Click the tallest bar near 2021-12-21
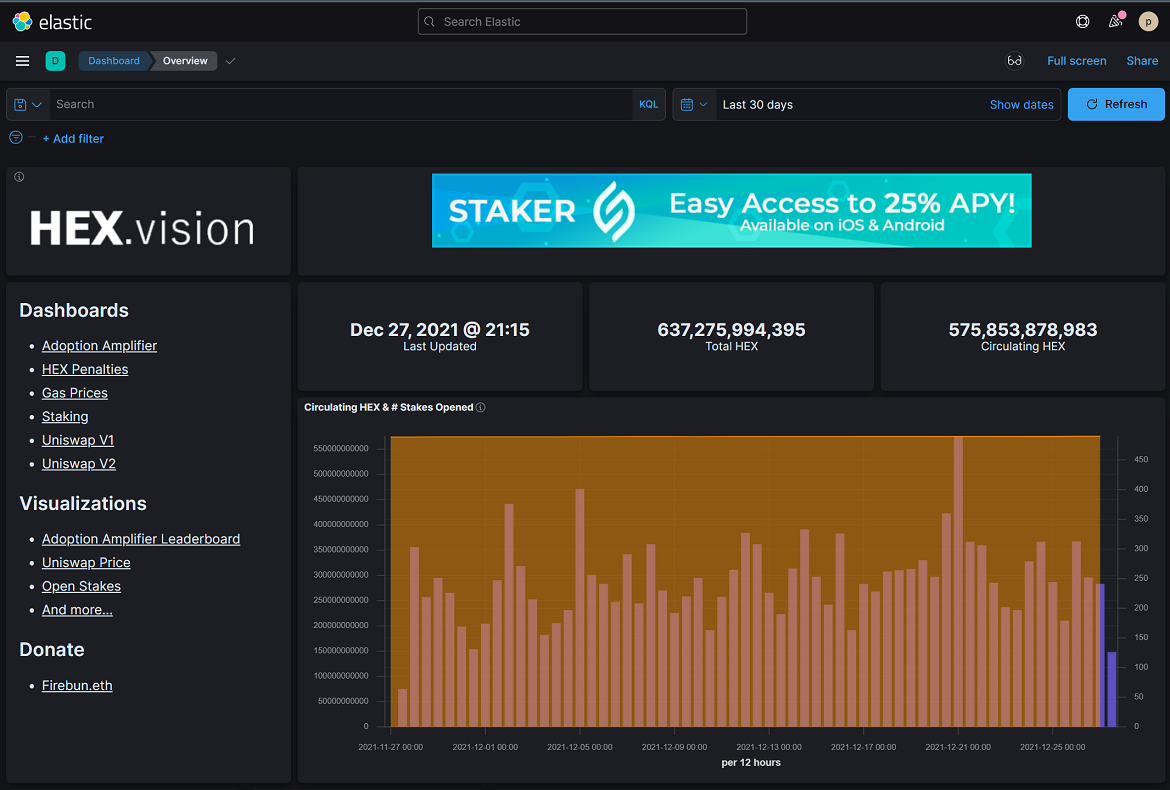The image size is (1170, 790). tap(958, 581)
